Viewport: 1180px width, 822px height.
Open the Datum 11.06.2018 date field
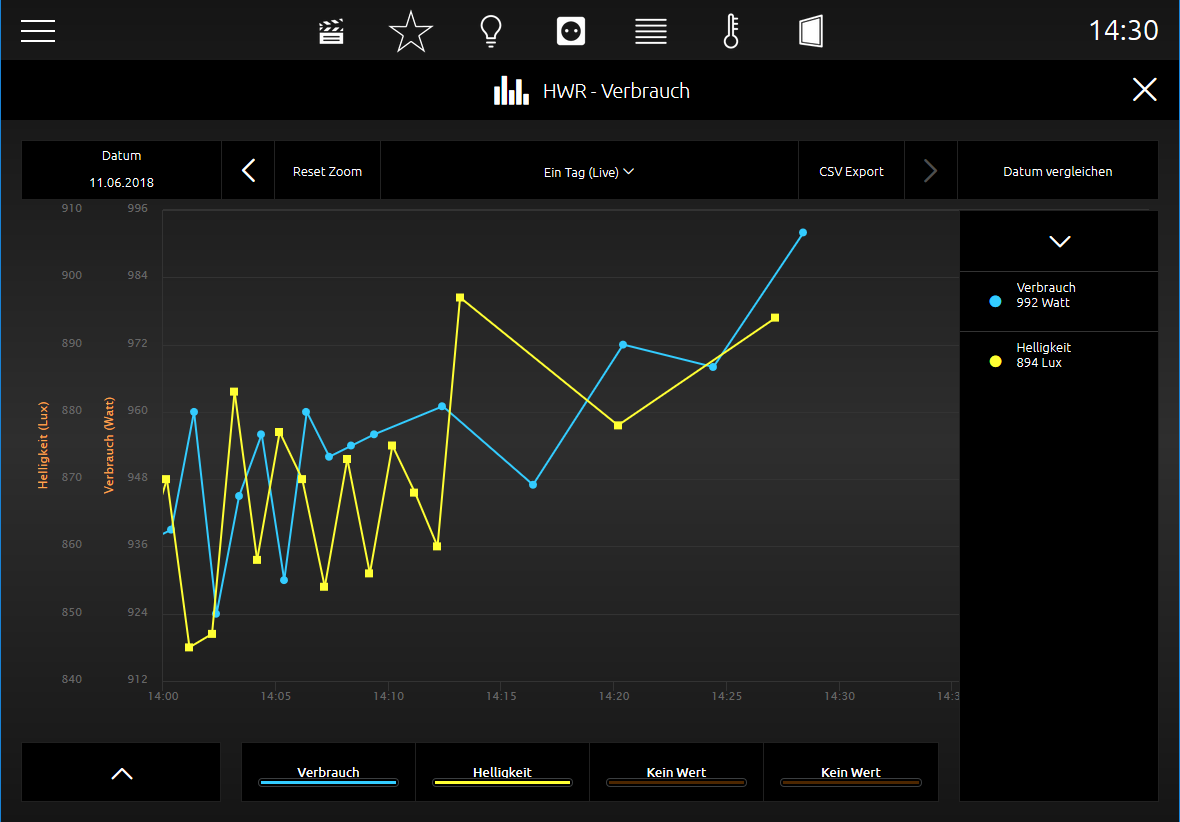(121, 169)
